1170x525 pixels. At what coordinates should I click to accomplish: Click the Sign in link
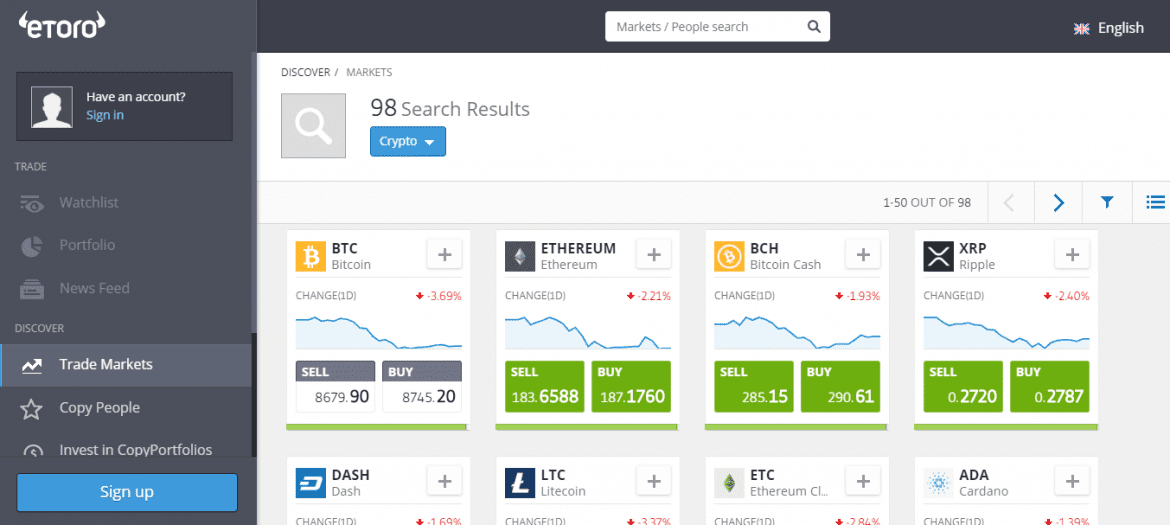click(x=104, y=116)
